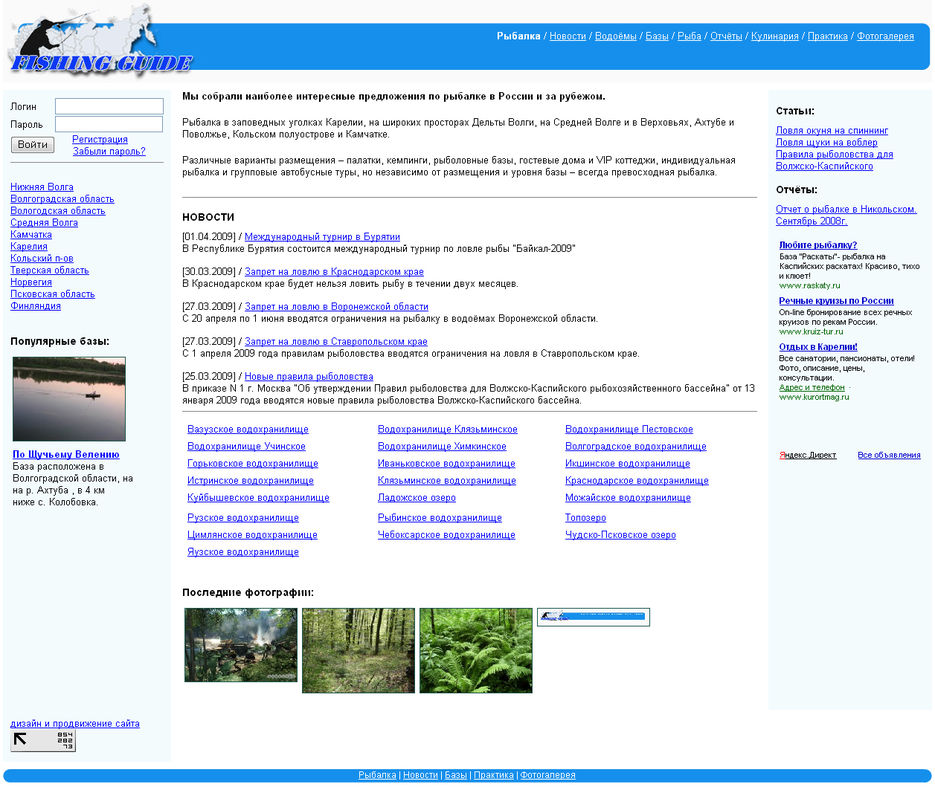
Task: Click the visitor counter icon
Action: pyautogui.click(x=43, y=741)
